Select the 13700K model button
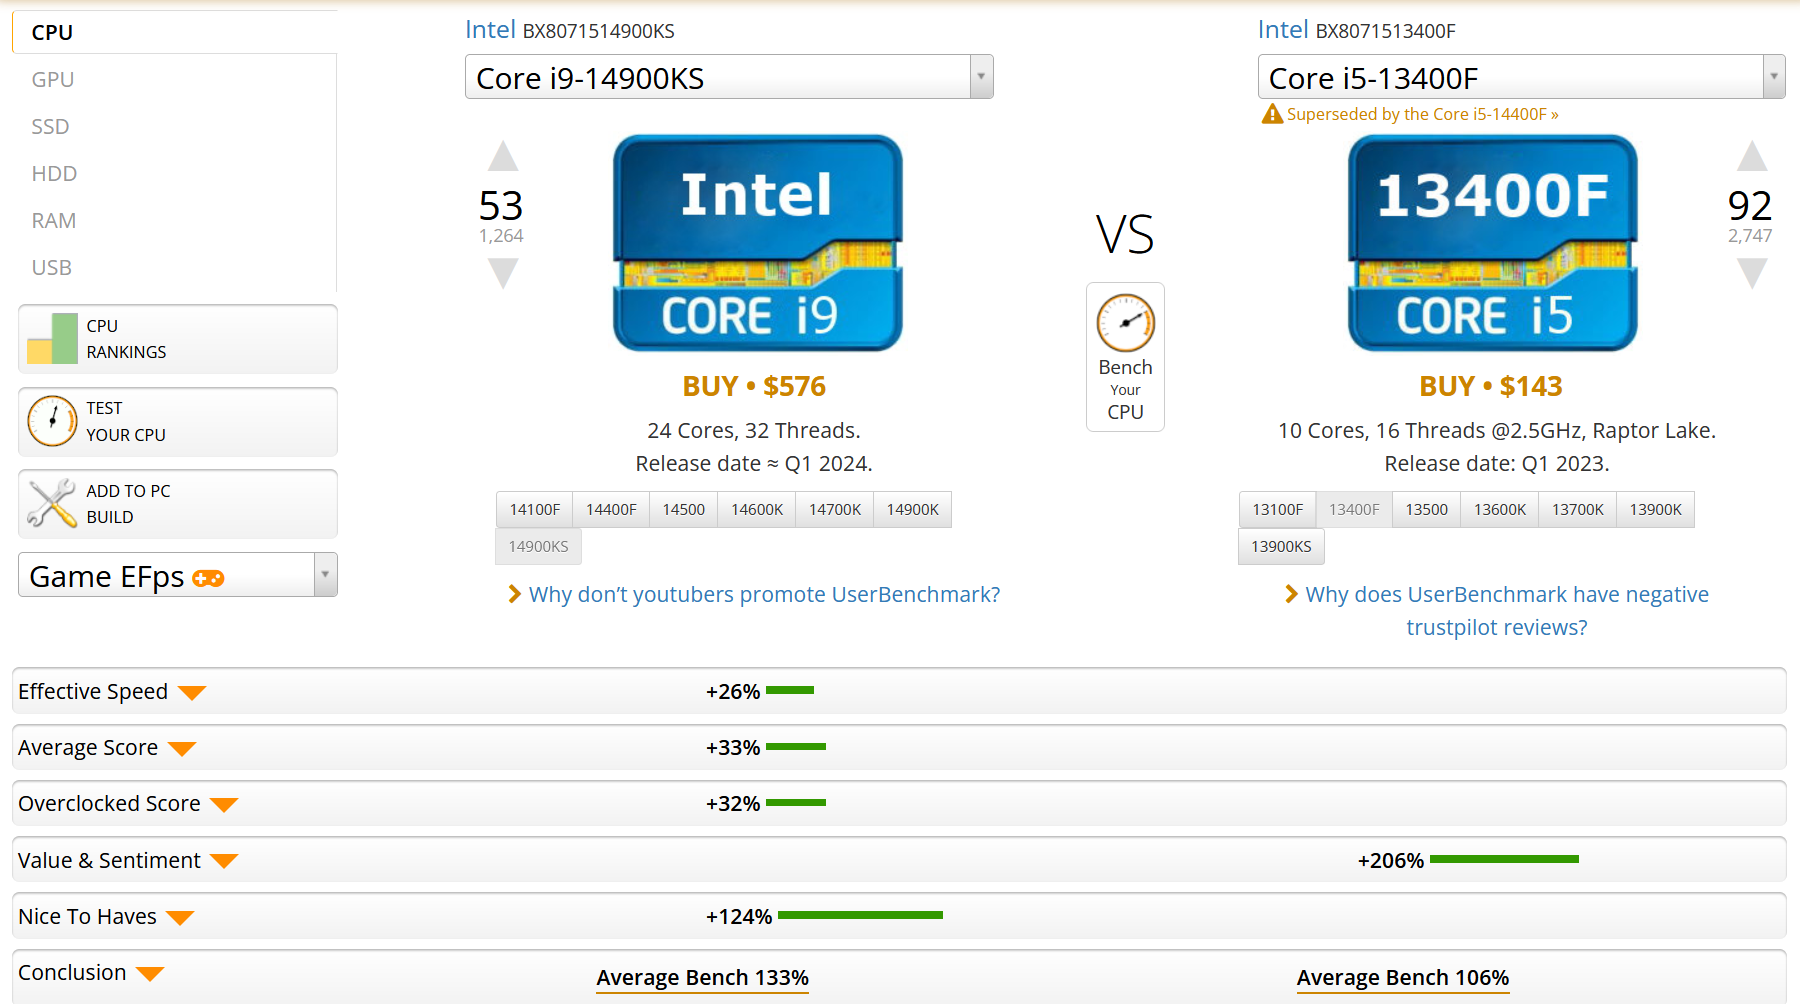 coord(1578,509)
